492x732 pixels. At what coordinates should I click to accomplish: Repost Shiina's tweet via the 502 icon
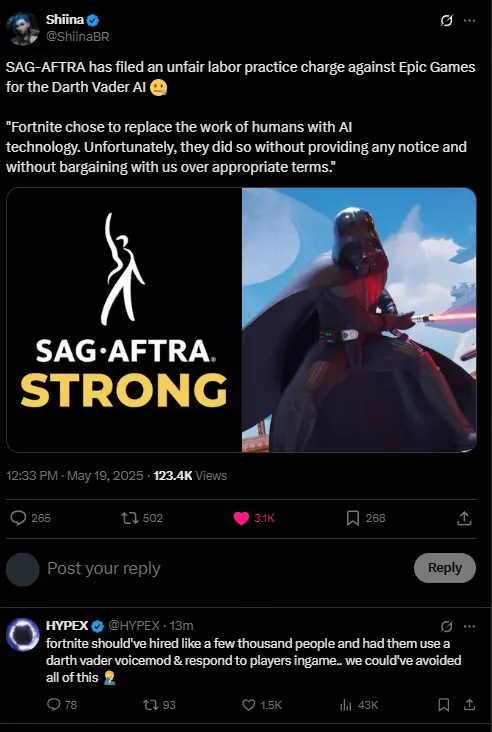pos(128,518)
